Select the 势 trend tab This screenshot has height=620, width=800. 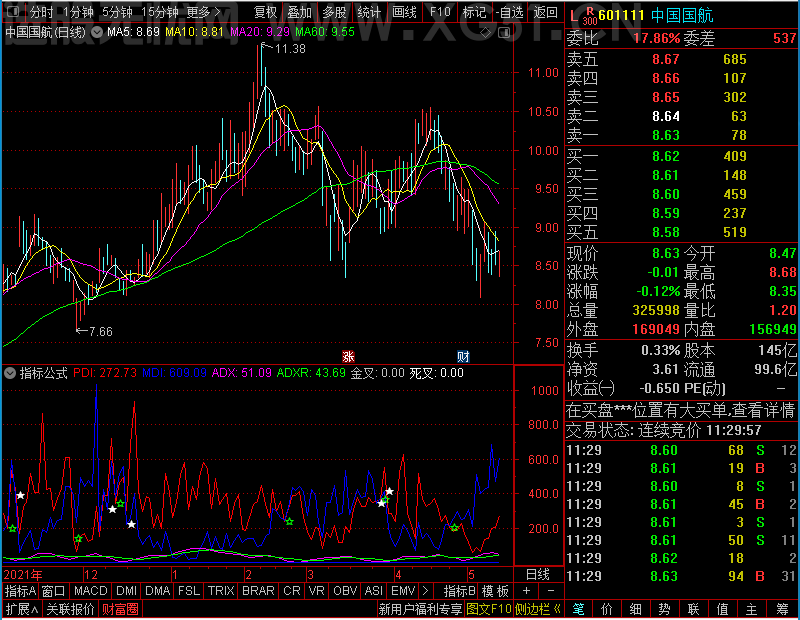tap(664, 609)
